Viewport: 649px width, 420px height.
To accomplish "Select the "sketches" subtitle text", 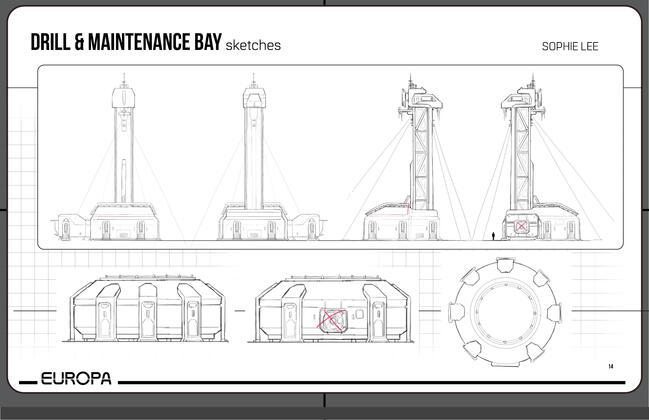I will click(253, 46).
